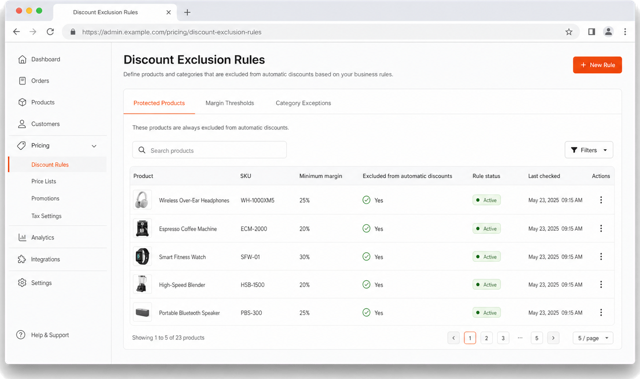Screen dimensions: 640x379
Task: Open actions menu for High-Speed Blender
Action: coord(601,284)
